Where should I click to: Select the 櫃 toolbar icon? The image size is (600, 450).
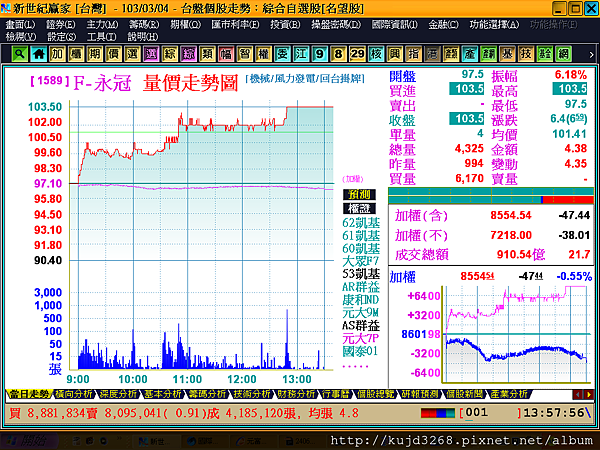(x=76, y=54)
